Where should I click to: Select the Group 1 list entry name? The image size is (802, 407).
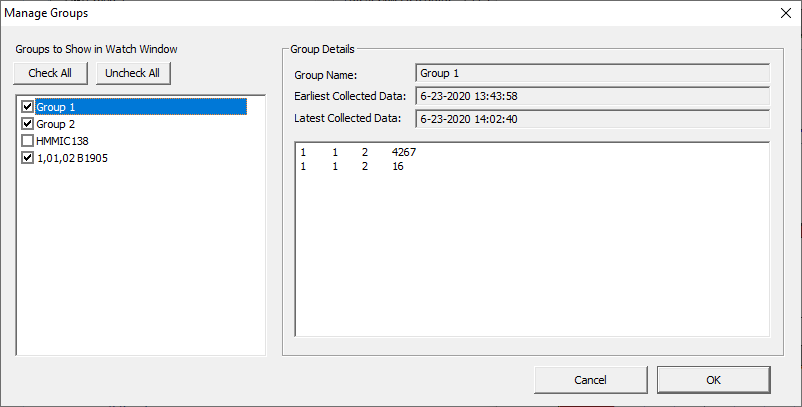(x=56, y=106)
